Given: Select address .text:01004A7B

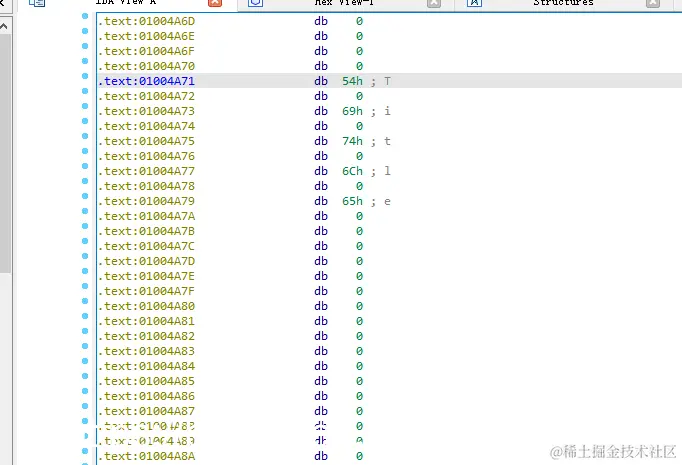Looking at the screenshot, I should pyautogui.click(x=147, y=231).
